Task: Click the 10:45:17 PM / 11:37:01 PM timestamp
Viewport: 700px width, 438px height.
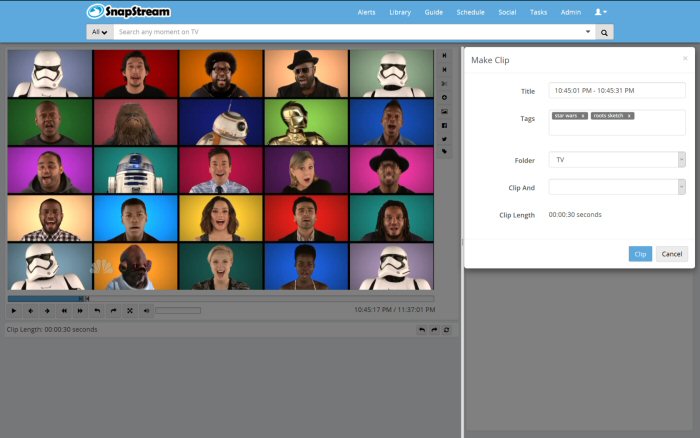Action: (395, 309)
